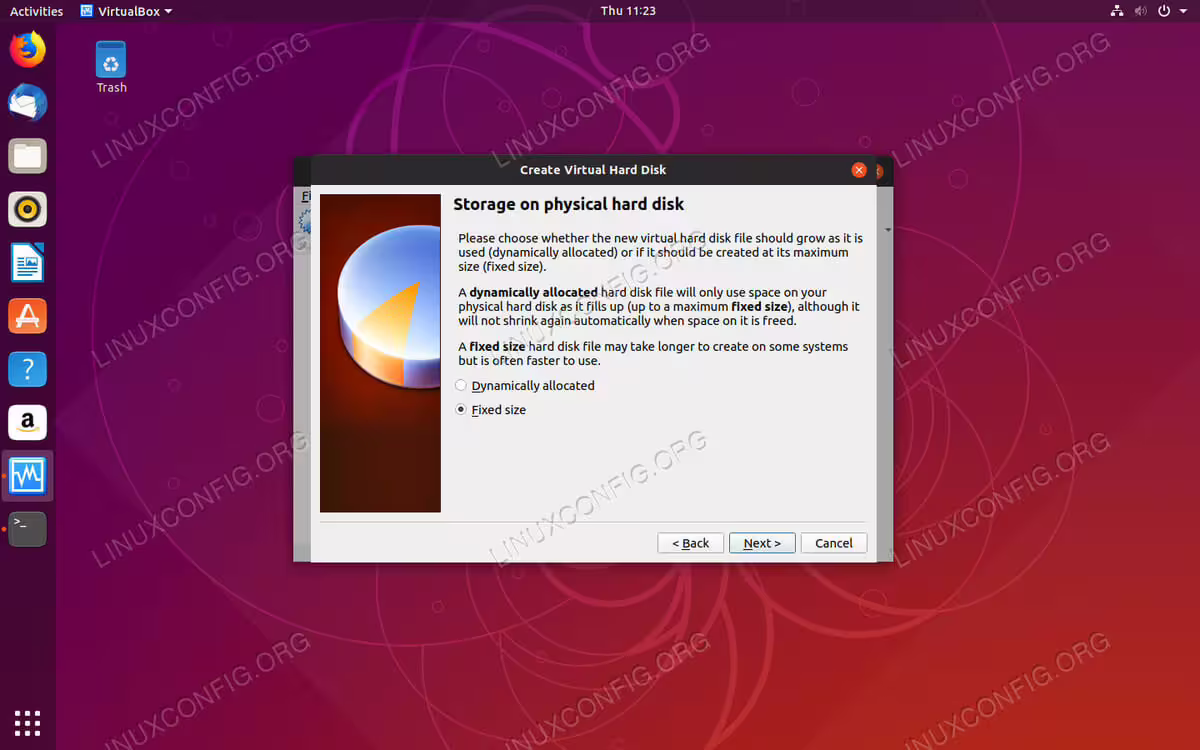Click the Storage on physical hard disk heading
This screenshot has height=750, width=1200.
coord(569,204)
